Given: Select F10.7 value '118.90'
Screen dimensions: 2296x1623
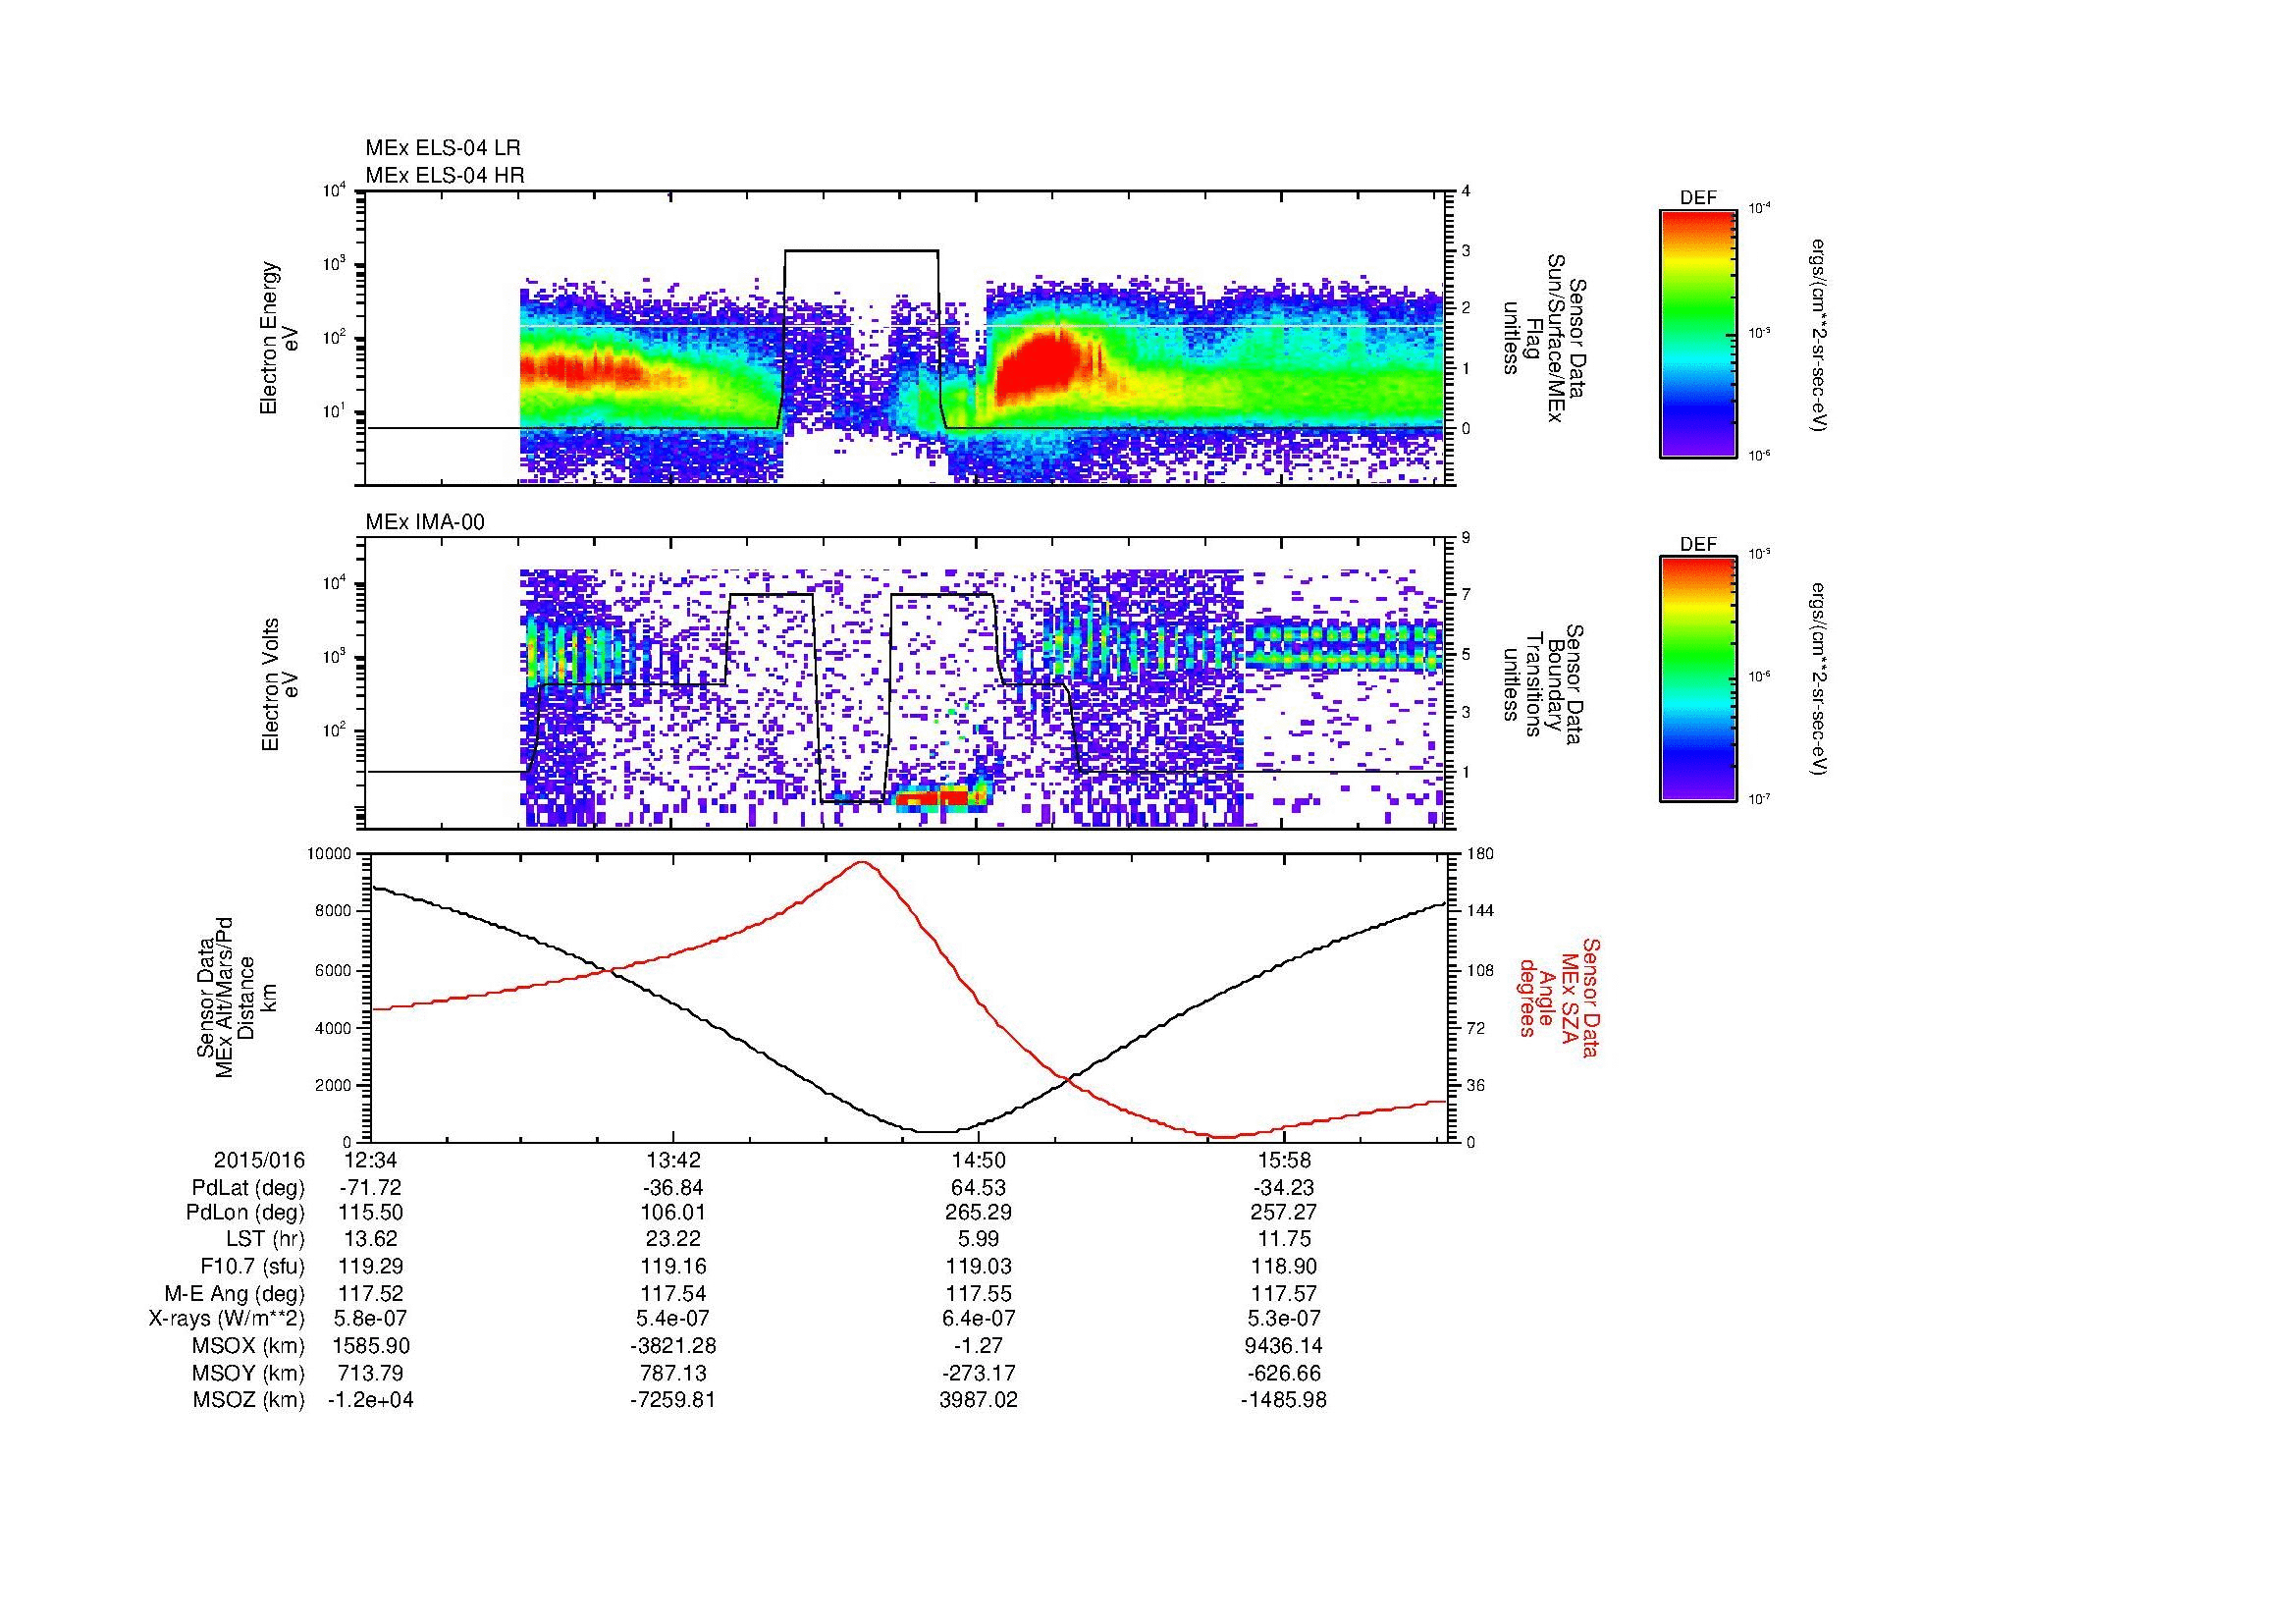Looking at the screenshot, I should (1284, 1266).
